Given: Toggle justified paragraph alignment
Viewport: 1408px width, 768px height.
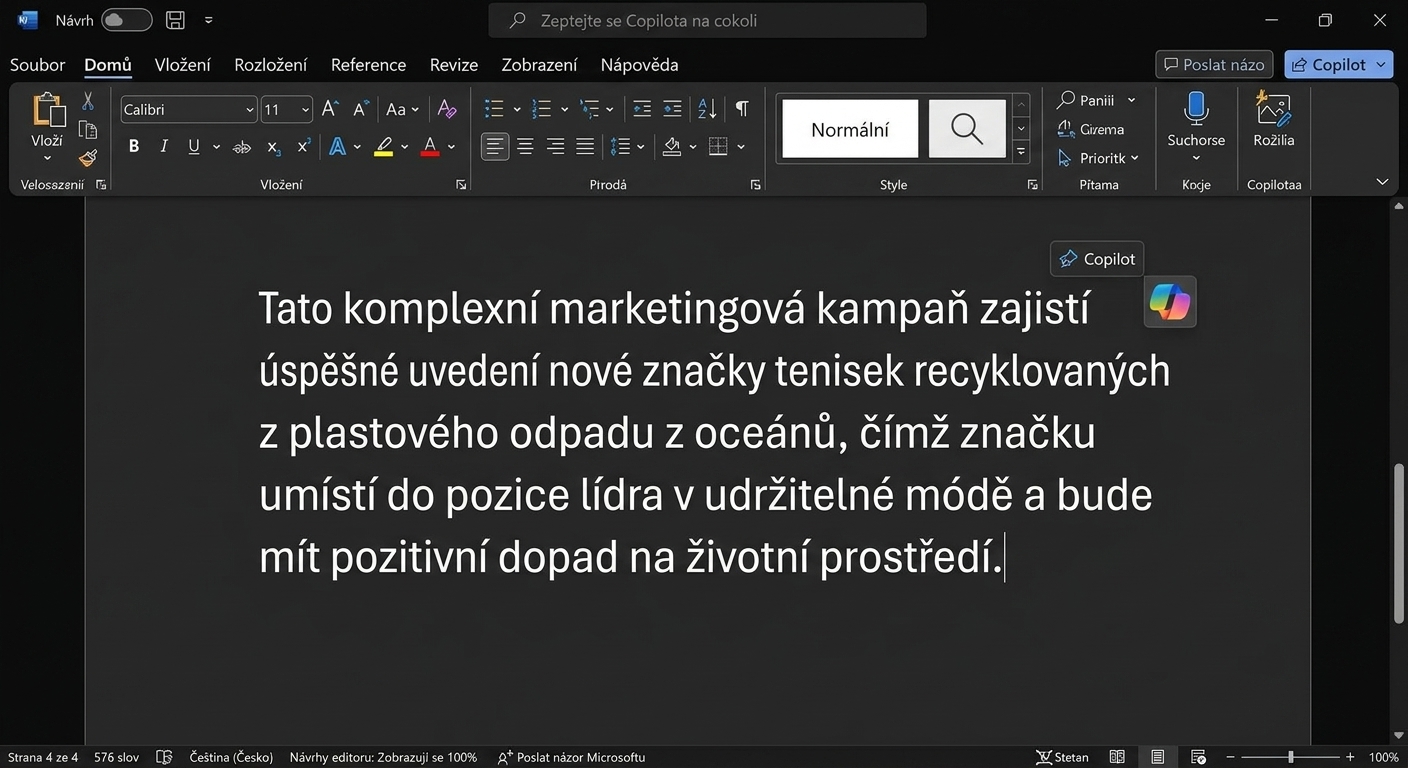Looking at the screenshot, I should 585,147.
